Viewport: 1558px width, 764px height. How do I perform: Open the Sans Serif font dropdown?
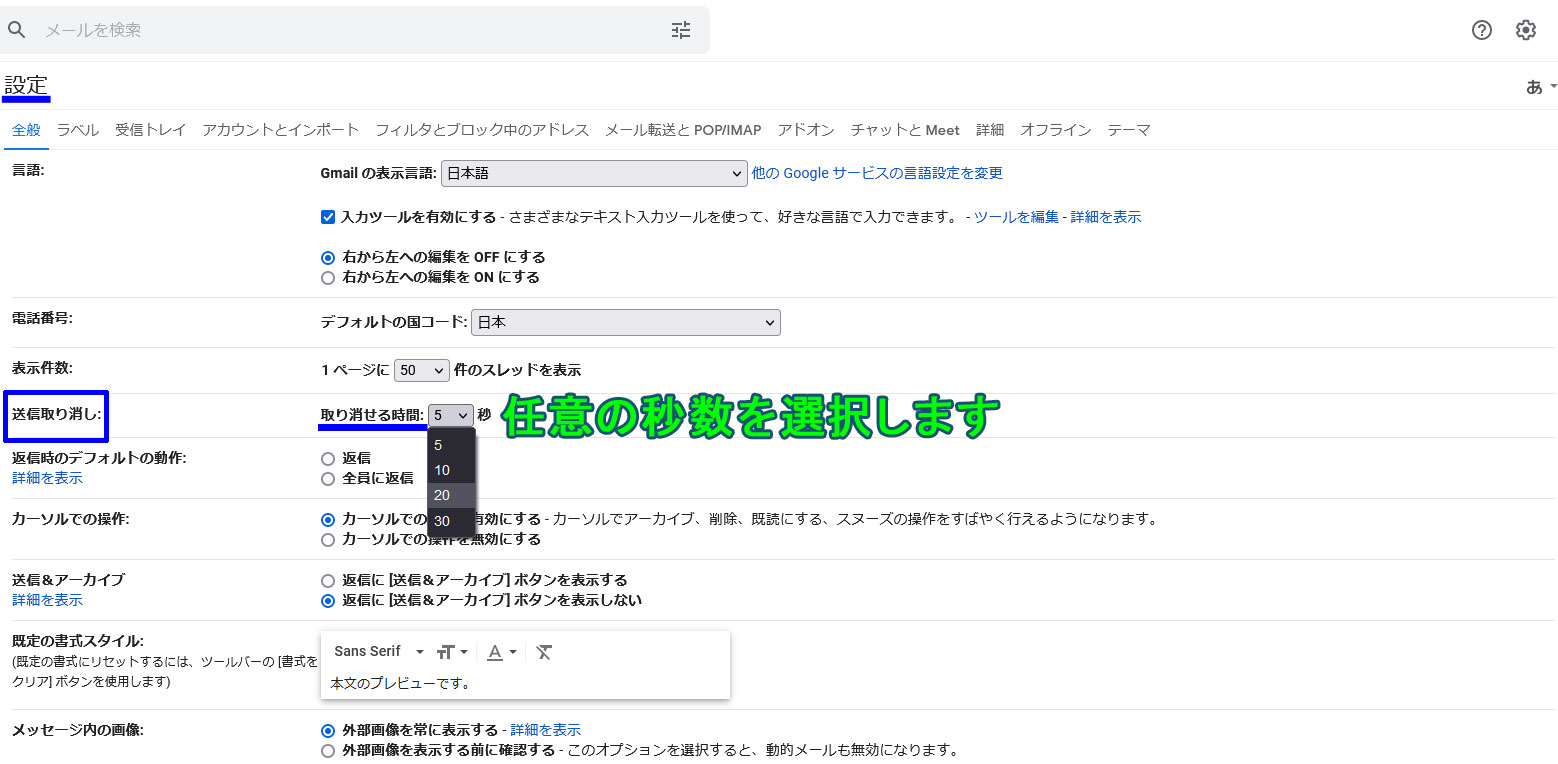click(378, 651)
